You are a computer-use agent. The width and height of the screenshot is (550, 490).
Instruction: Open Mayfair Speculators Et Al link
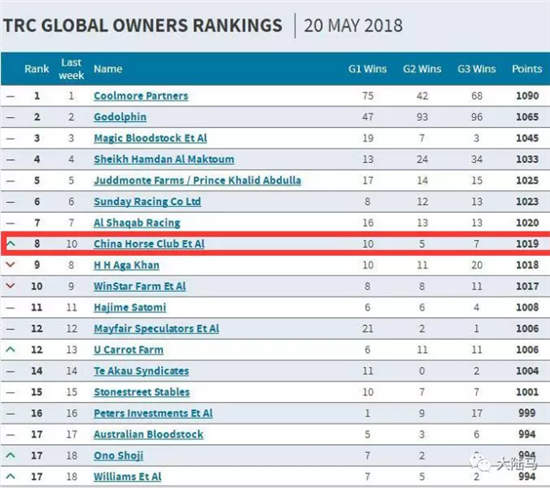coord(156,329)
